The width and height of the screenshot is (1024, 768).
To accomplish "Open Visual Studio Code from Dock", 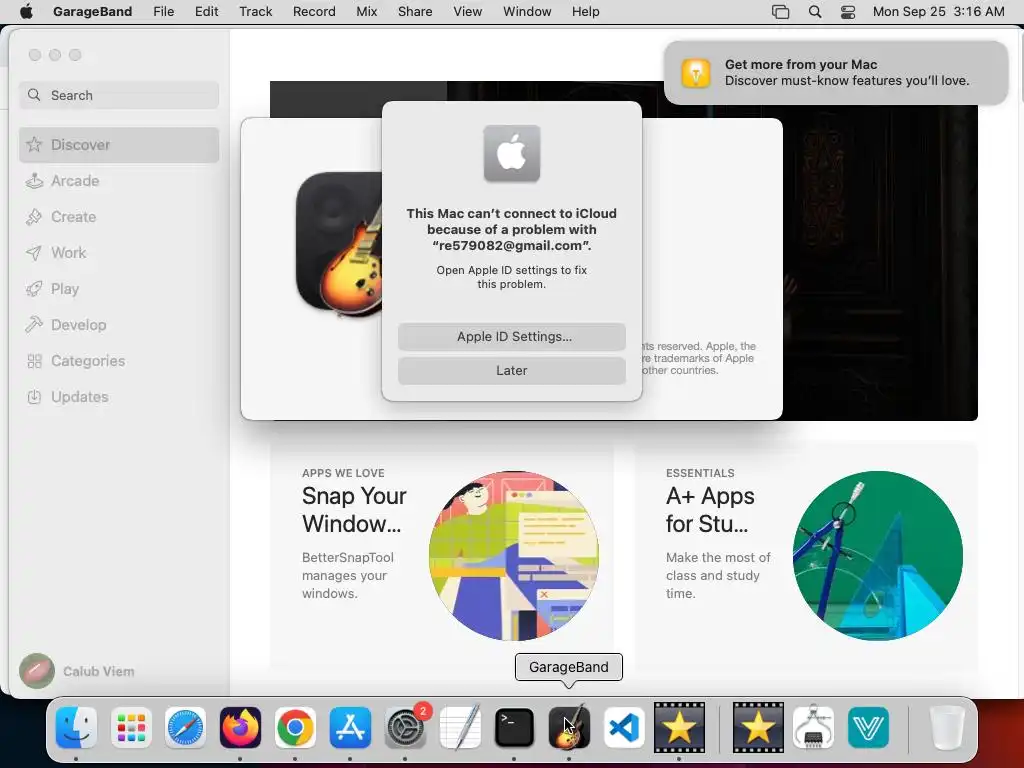I will [x=623, y=727].
